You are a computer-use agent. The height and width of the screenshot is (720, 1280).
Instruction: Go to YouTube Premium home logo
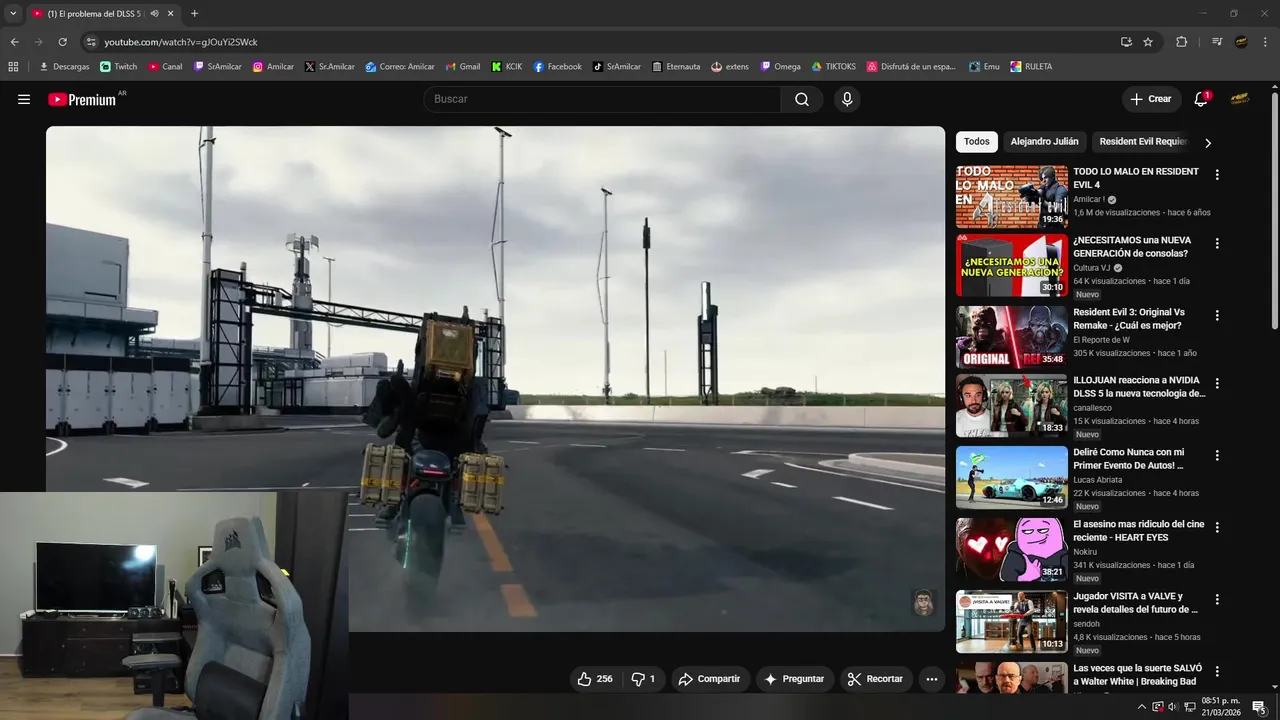(82, 99)
